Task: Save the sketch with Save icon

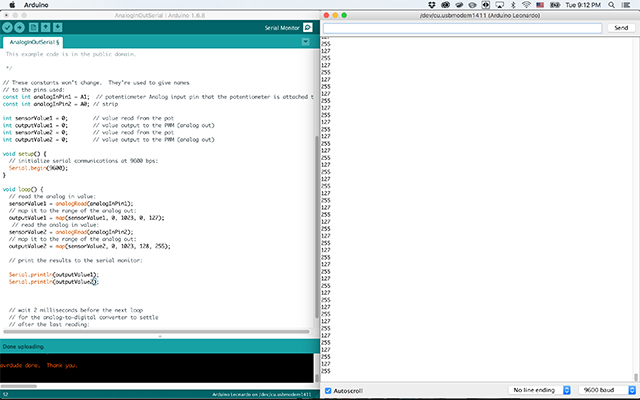Action: tap(58, 27)
